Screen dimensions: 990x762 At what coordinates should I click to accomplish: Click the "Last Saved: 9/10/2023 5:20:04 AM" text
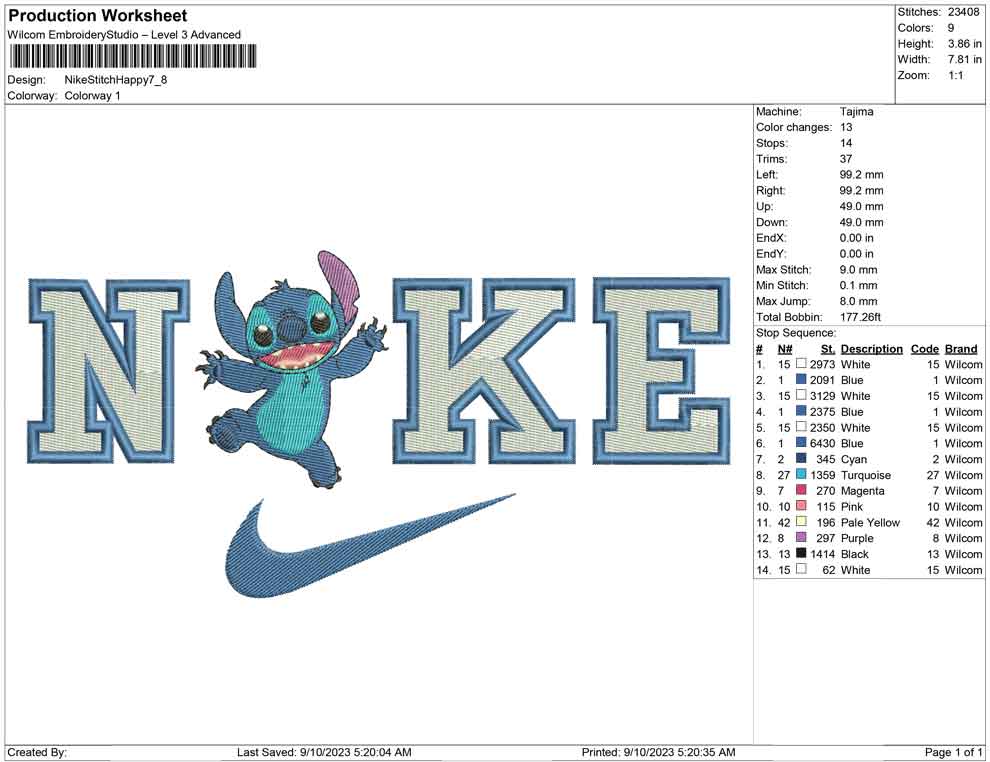[x=325, y=752]
